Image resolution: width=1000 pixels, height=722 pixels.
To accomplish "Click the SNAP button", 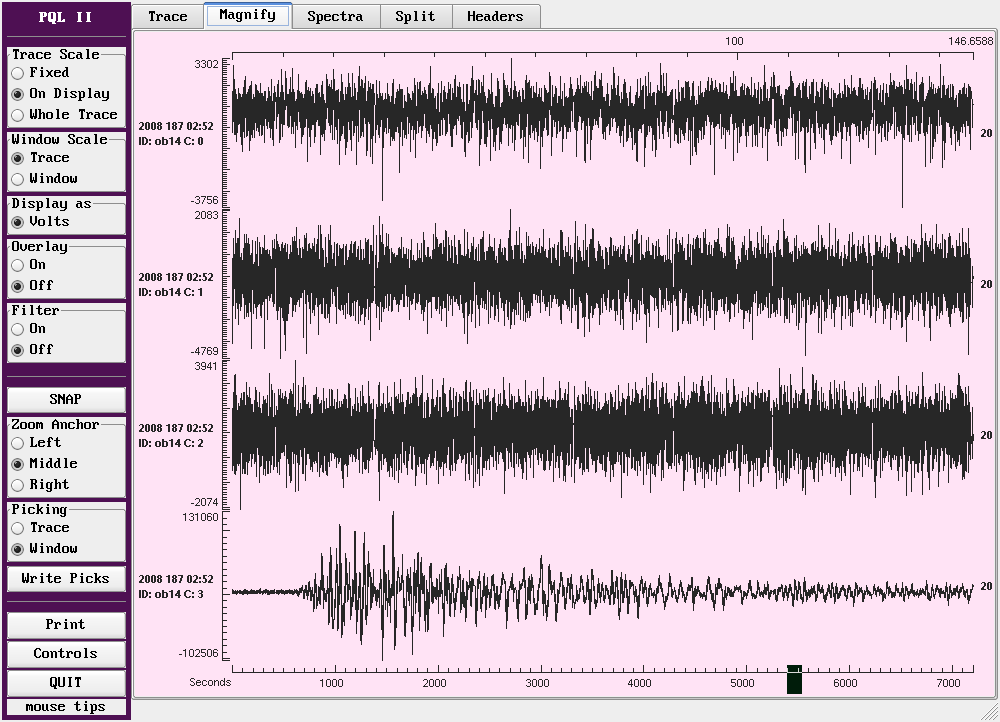I will [66, 399].
